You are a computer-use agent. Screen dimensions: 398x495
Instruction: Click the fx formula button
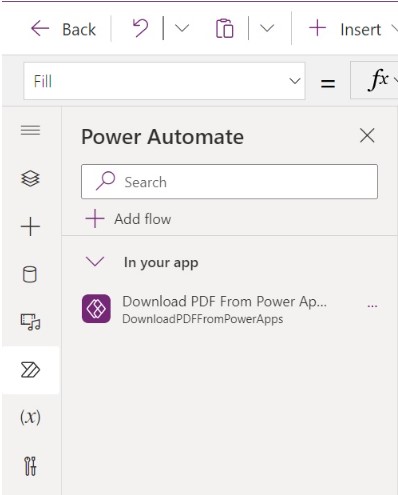379,80
